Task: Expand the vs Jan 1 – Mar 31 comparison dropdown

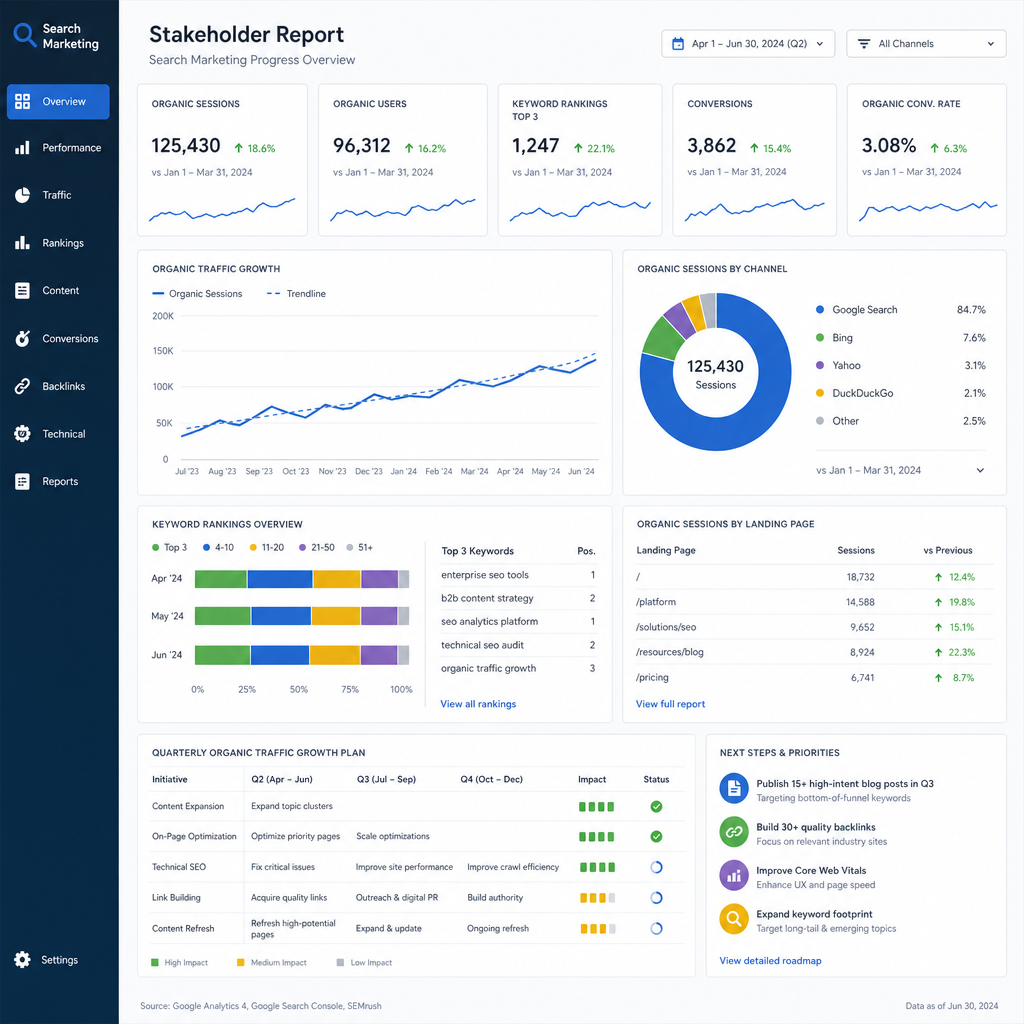Action: [900, 470]
